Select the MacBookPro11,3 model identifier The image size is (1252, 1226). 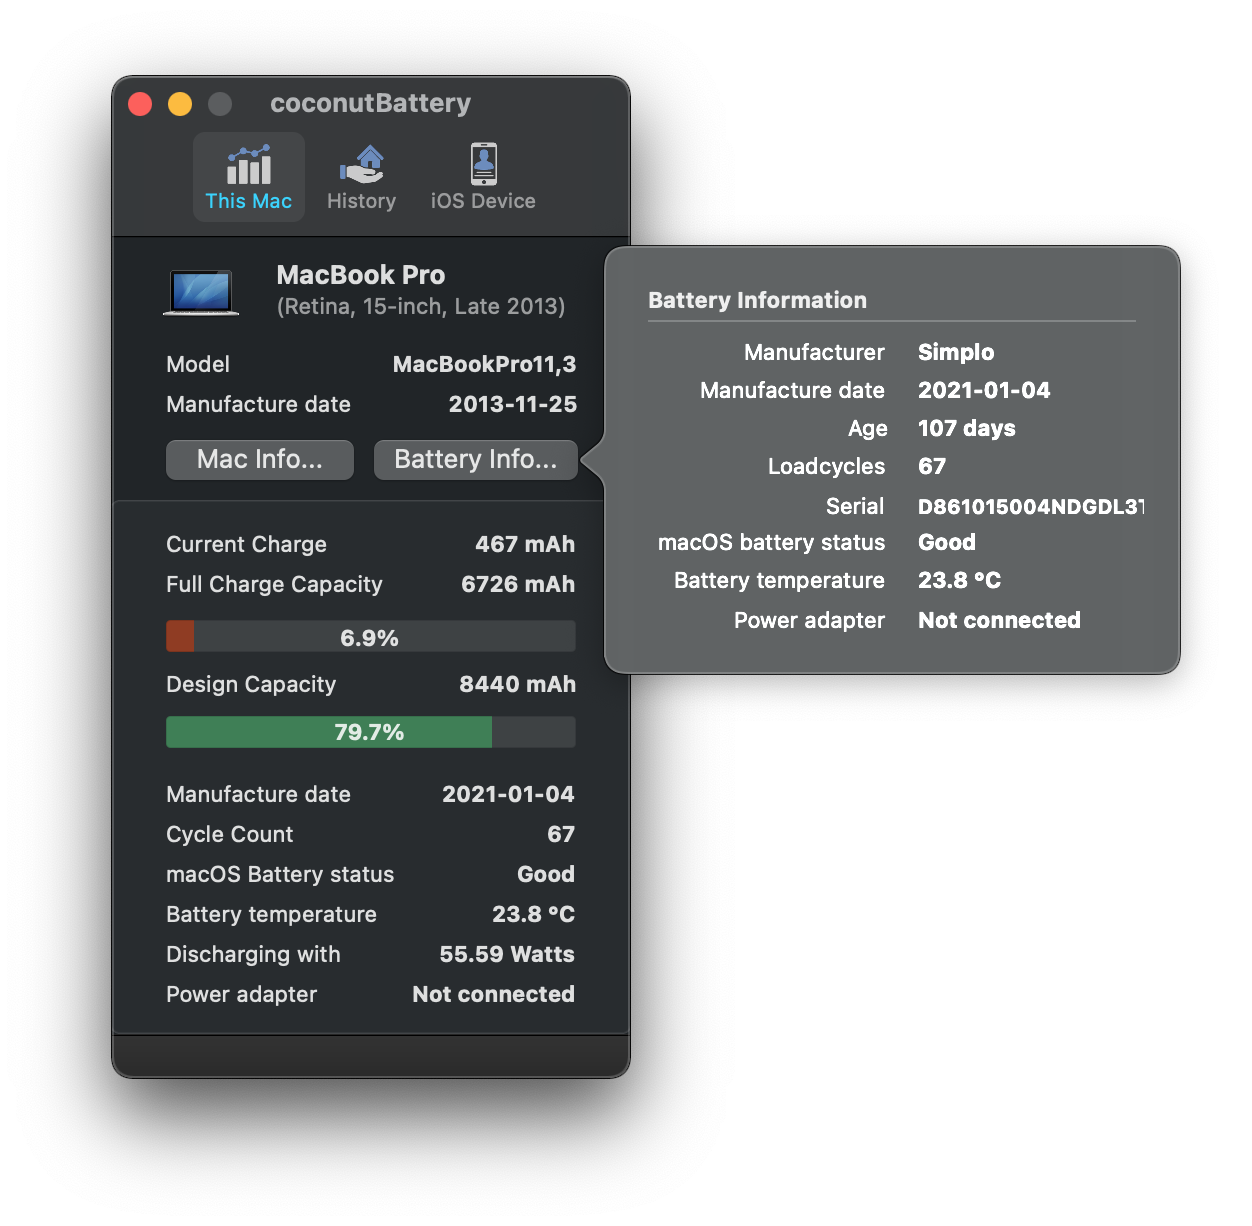click(x=484, y=364)
